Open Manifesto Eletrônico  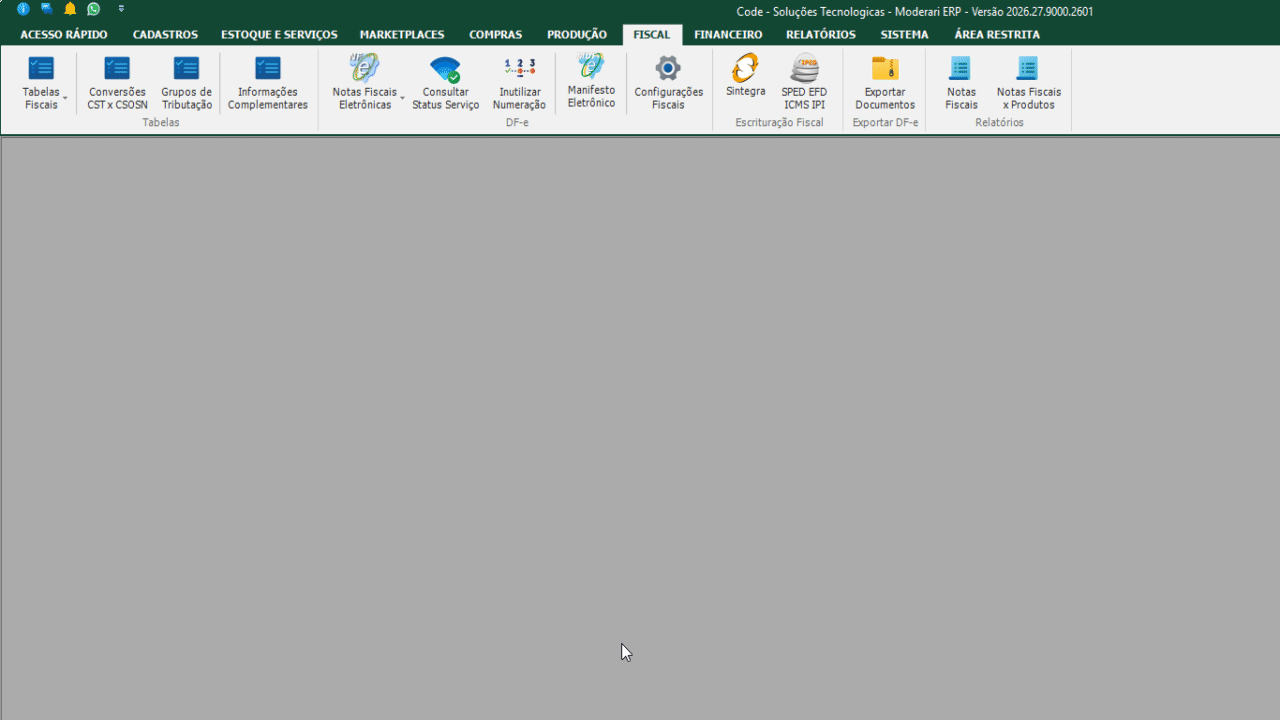coord(592,82)
